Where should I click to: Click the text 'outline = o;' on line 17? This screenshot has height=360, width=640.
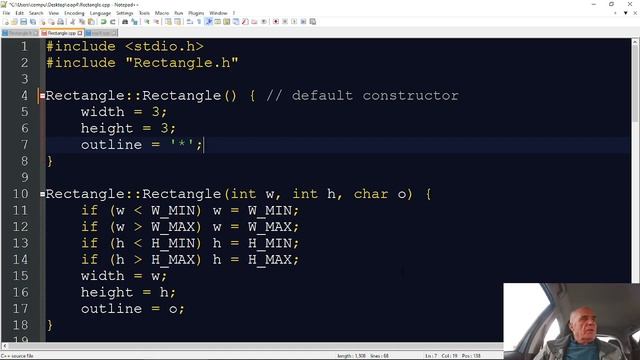[x=132, y=309]
